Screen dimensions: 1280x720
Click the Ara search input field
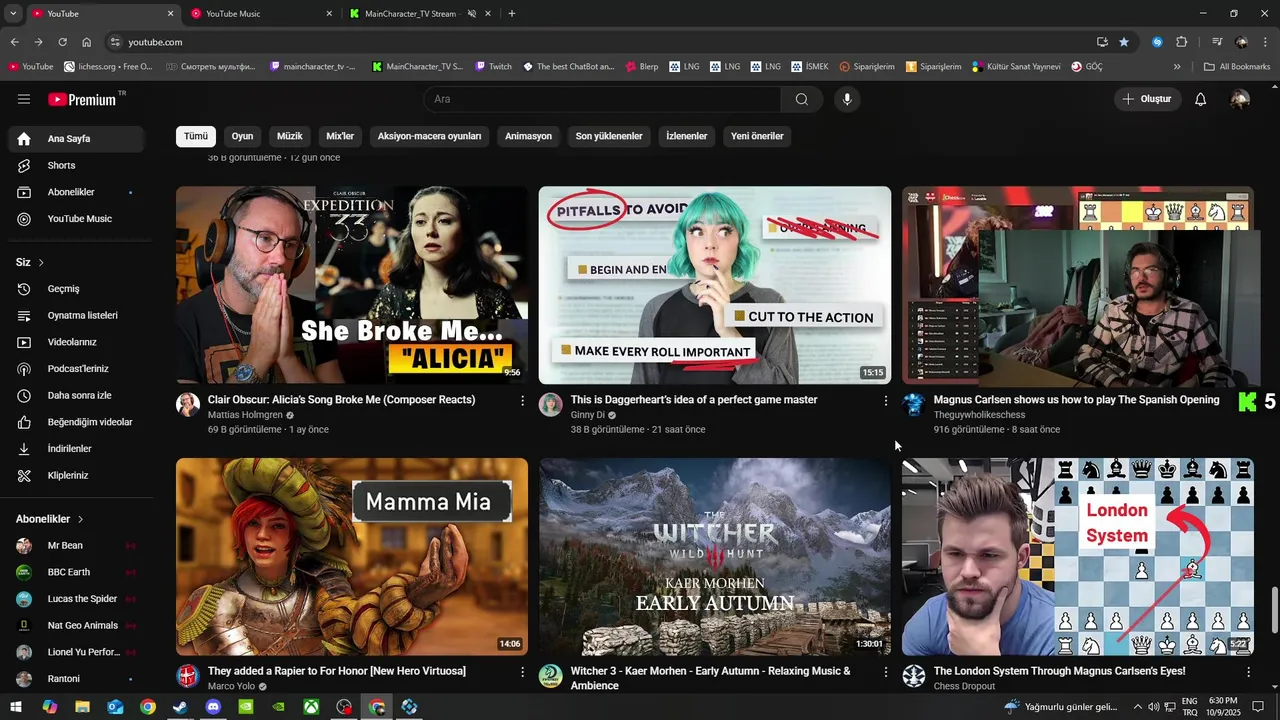(x=602, y=99)
